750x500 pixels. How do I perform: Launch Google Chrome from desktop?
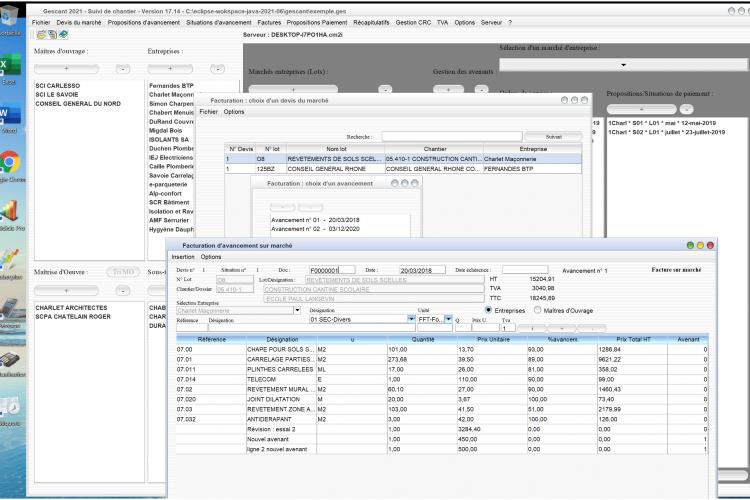pos(11,165)
